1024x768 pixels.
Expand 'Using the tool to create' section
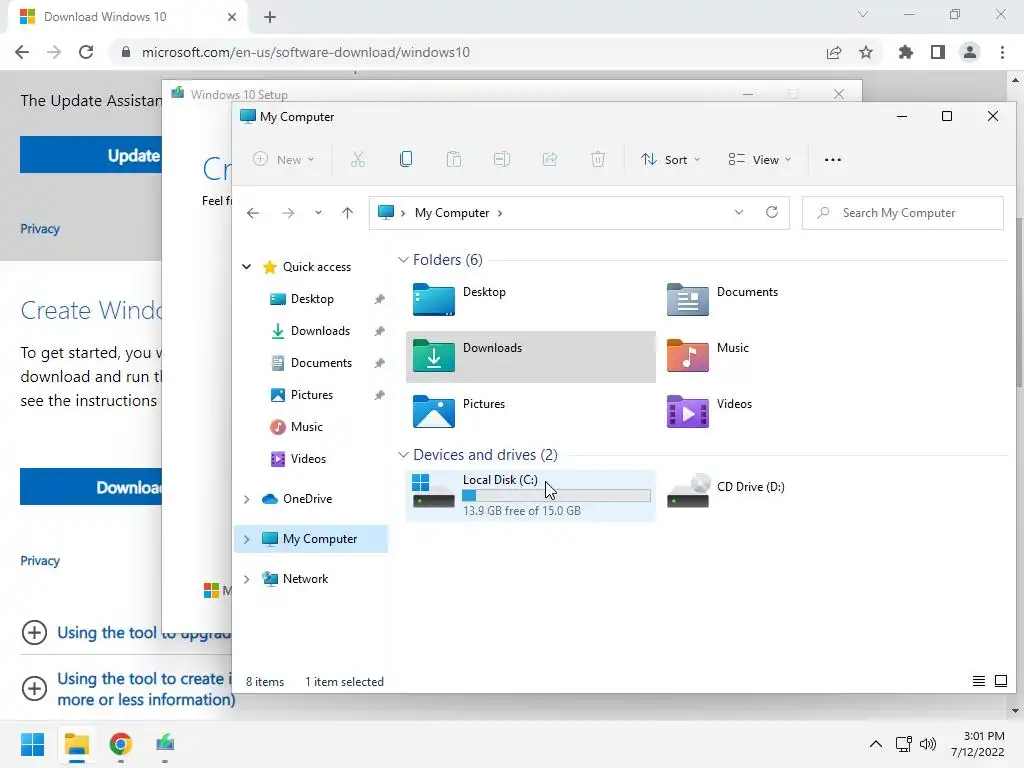34,688
